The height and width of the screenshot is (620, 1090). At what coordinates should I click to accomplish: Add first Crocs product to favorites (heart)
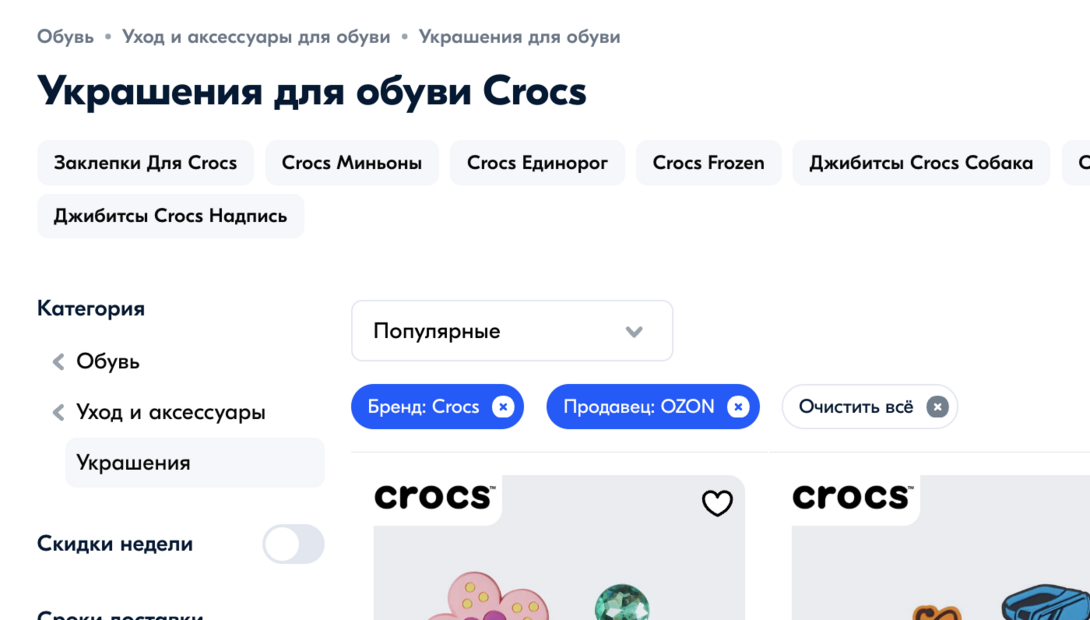[x=717, y=503]
